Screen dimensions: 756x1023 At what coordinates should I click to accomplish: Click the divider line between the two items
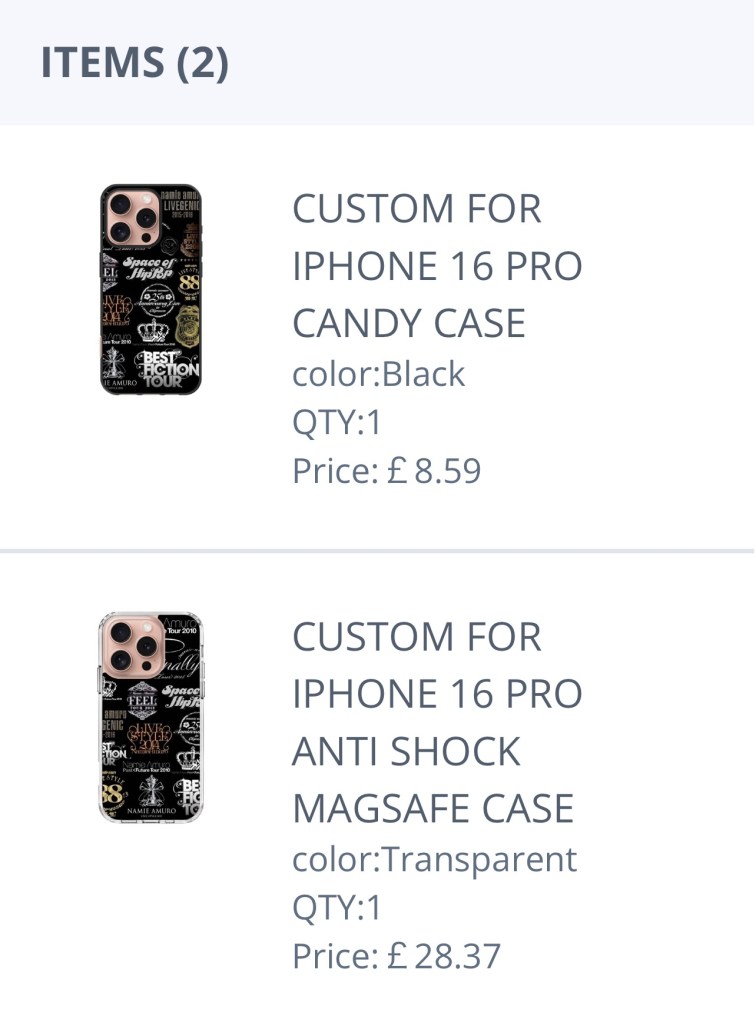378,551
